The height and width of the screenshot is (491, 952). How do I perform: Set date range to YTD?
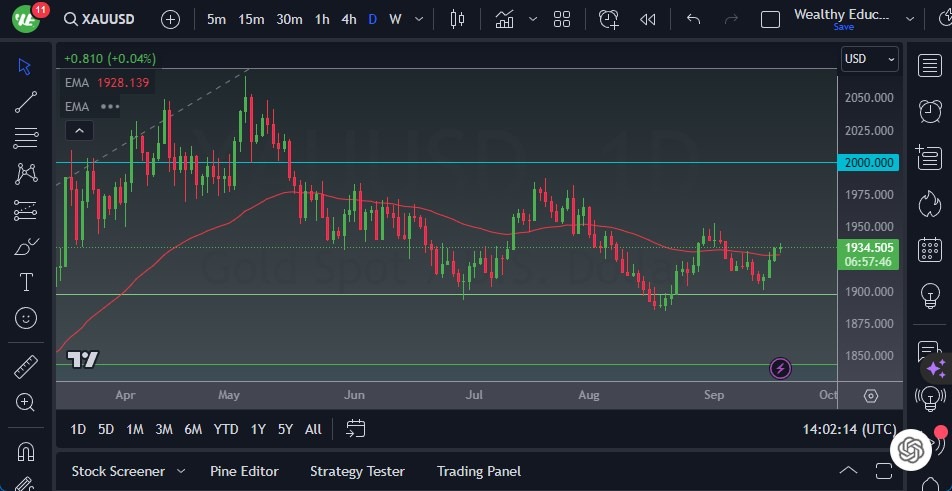226,429
